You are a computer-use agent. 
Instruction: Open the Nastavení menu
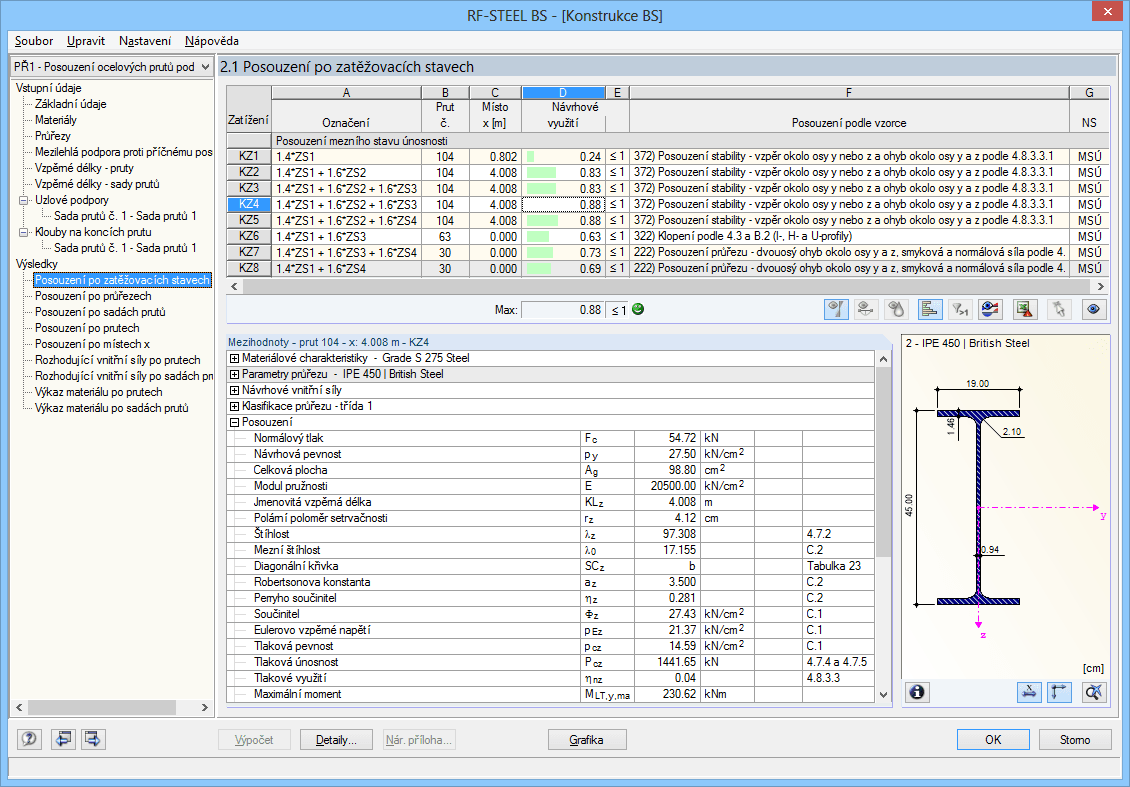(144, 41)
